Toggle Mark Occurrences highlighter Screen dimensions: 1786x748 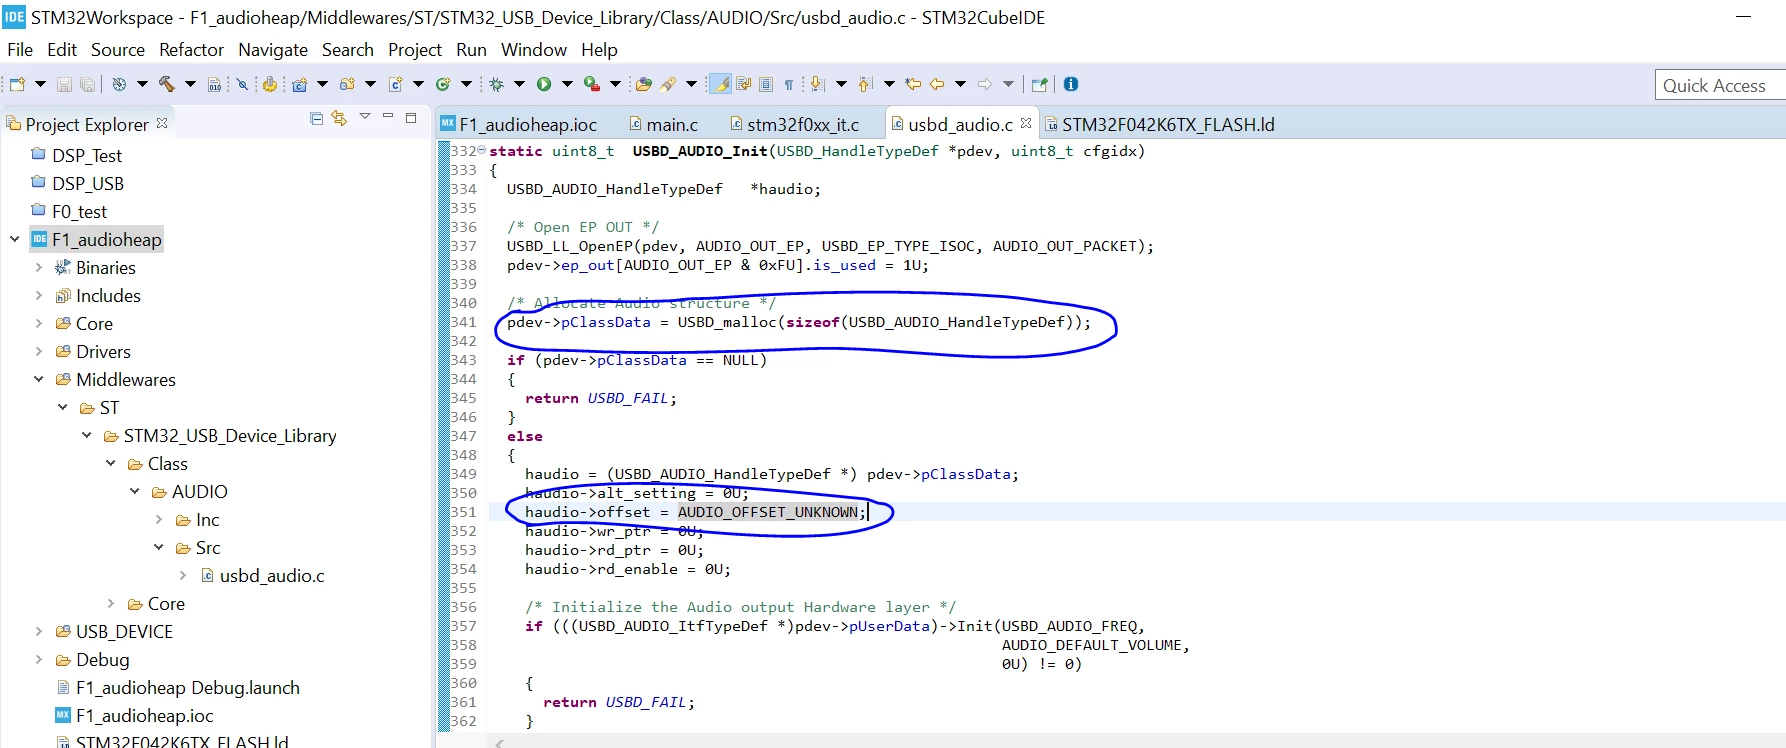720,85
